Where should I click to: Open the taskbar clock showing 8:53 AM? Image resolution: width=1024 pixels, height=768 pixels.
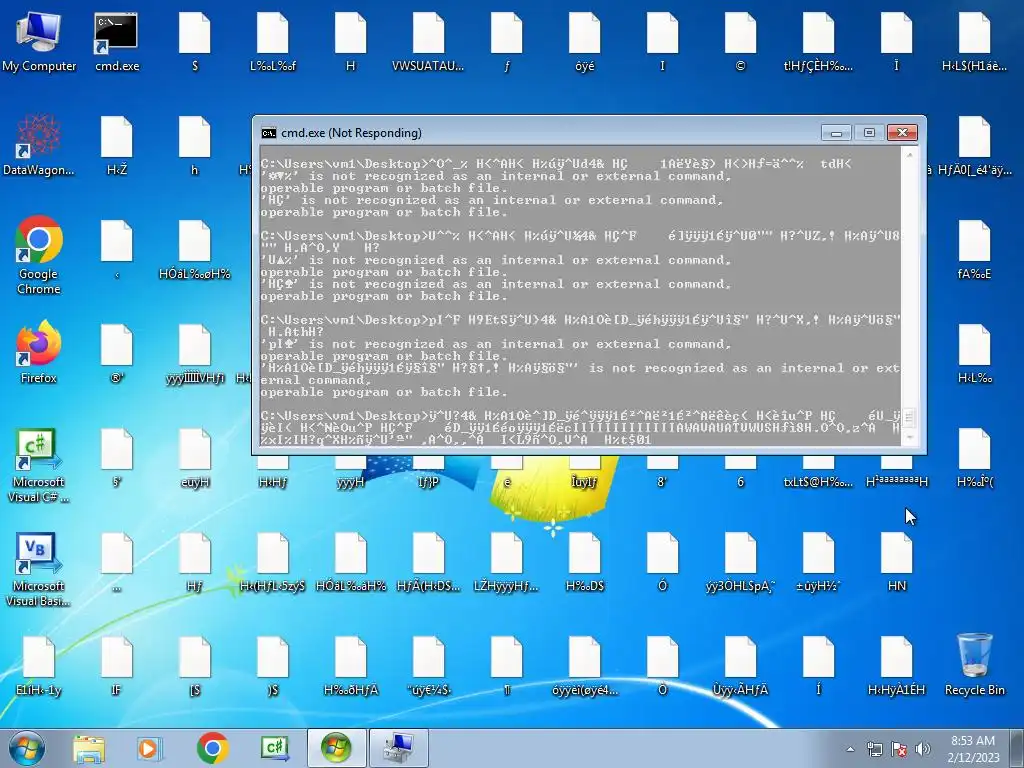[973, 748]
